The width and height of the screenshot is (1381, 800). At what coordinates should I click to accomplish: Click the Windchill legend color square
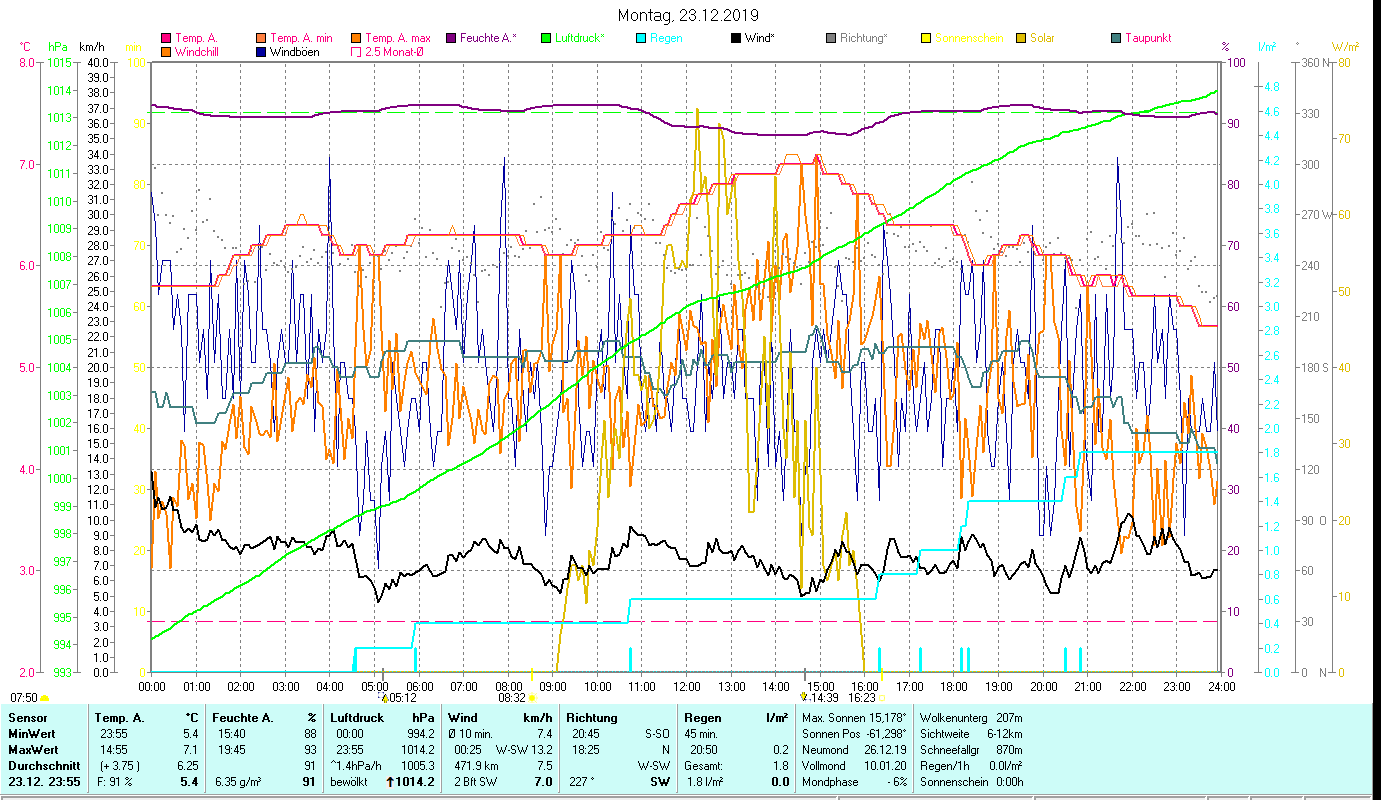click(x=166, y=52)
